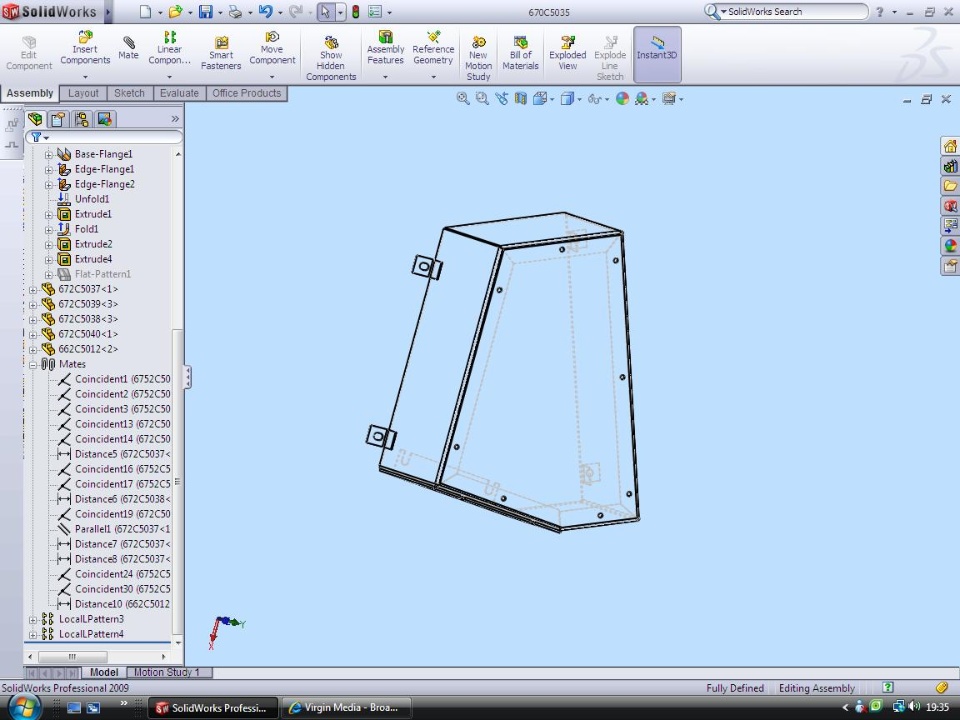Open the File Explorer task pane
960x720 pixels.
coord(950,186)
